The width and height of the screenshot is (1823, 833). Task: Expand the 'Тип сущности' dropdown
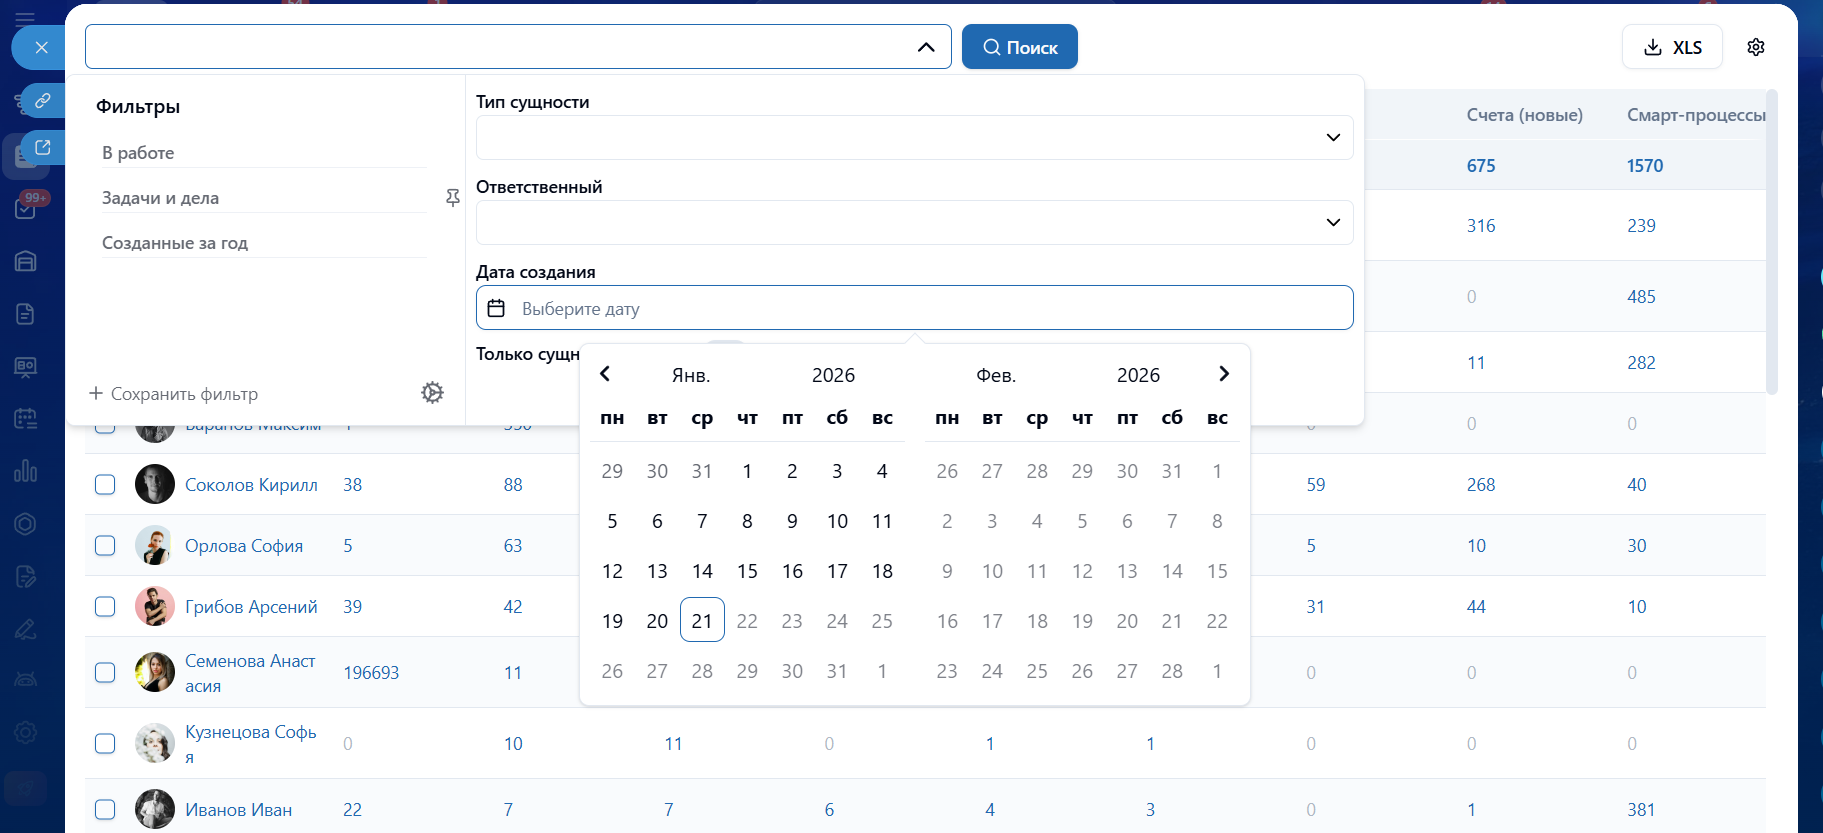[x=914, y=137]
